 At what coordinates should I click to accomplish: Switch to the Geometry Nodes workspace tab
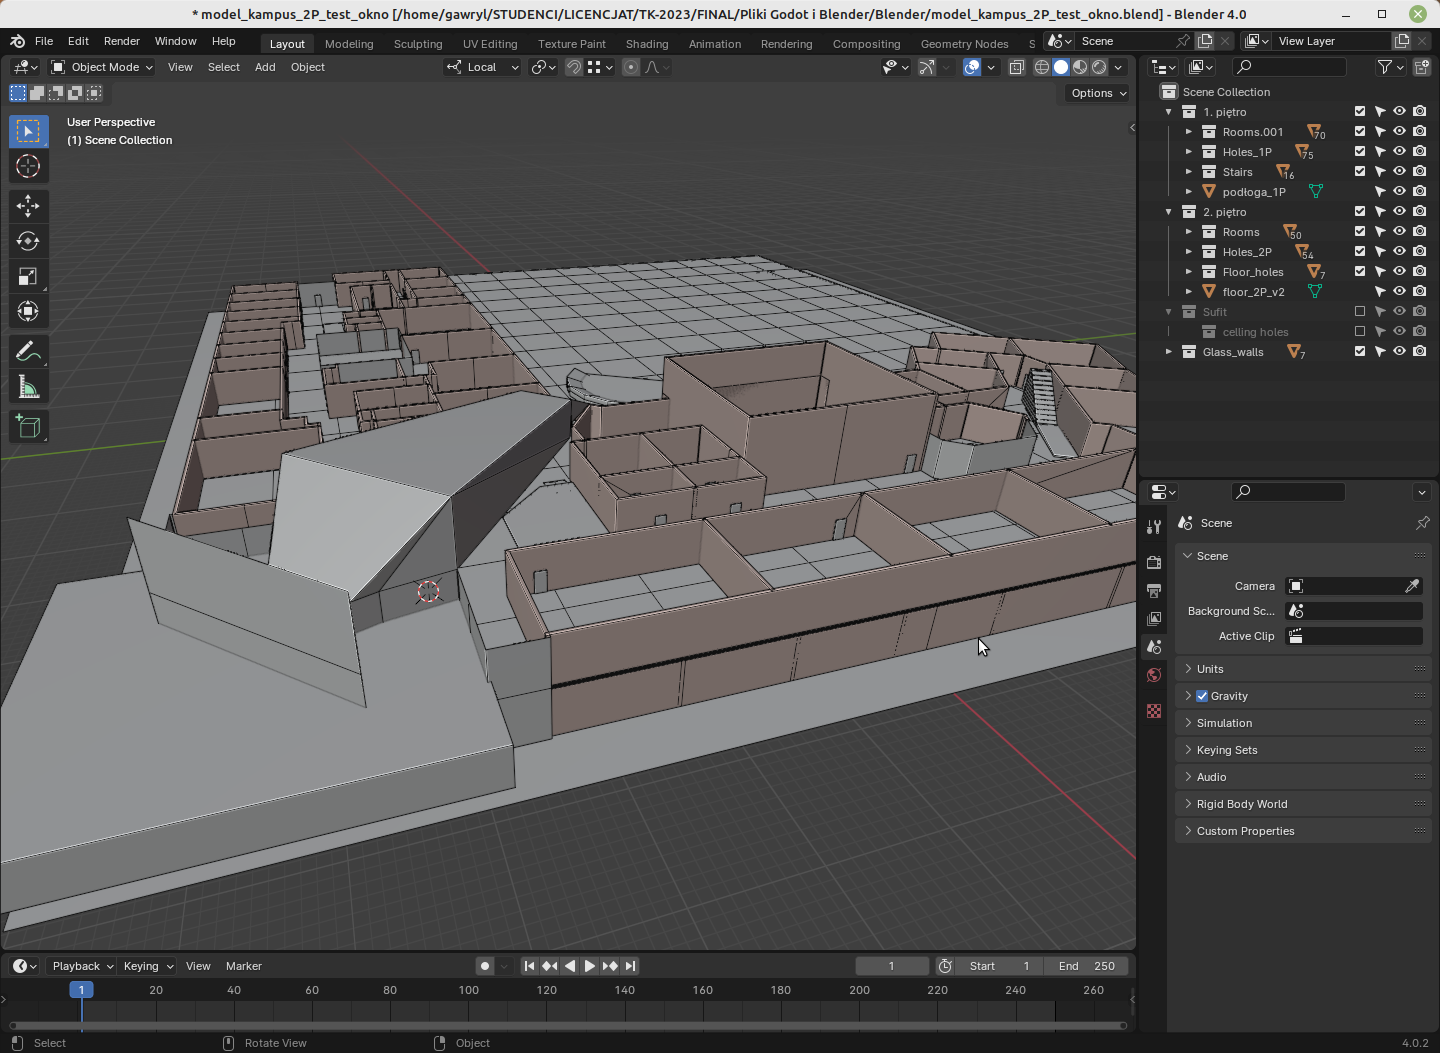tap(964, 44)
